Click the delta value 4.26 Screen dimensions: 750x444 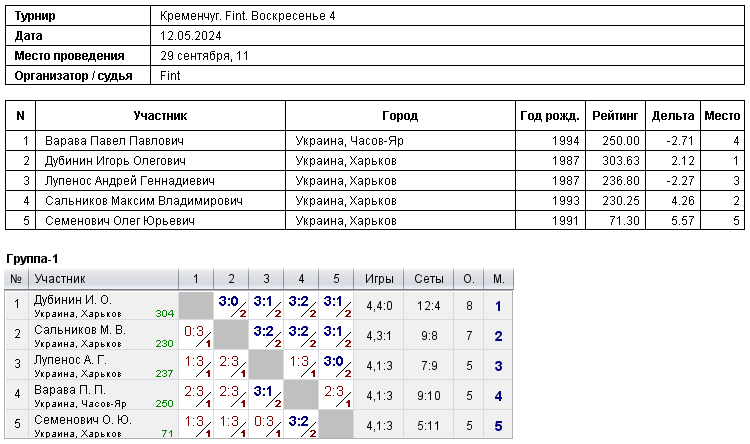pyautogui.click(x=683, y=201)
